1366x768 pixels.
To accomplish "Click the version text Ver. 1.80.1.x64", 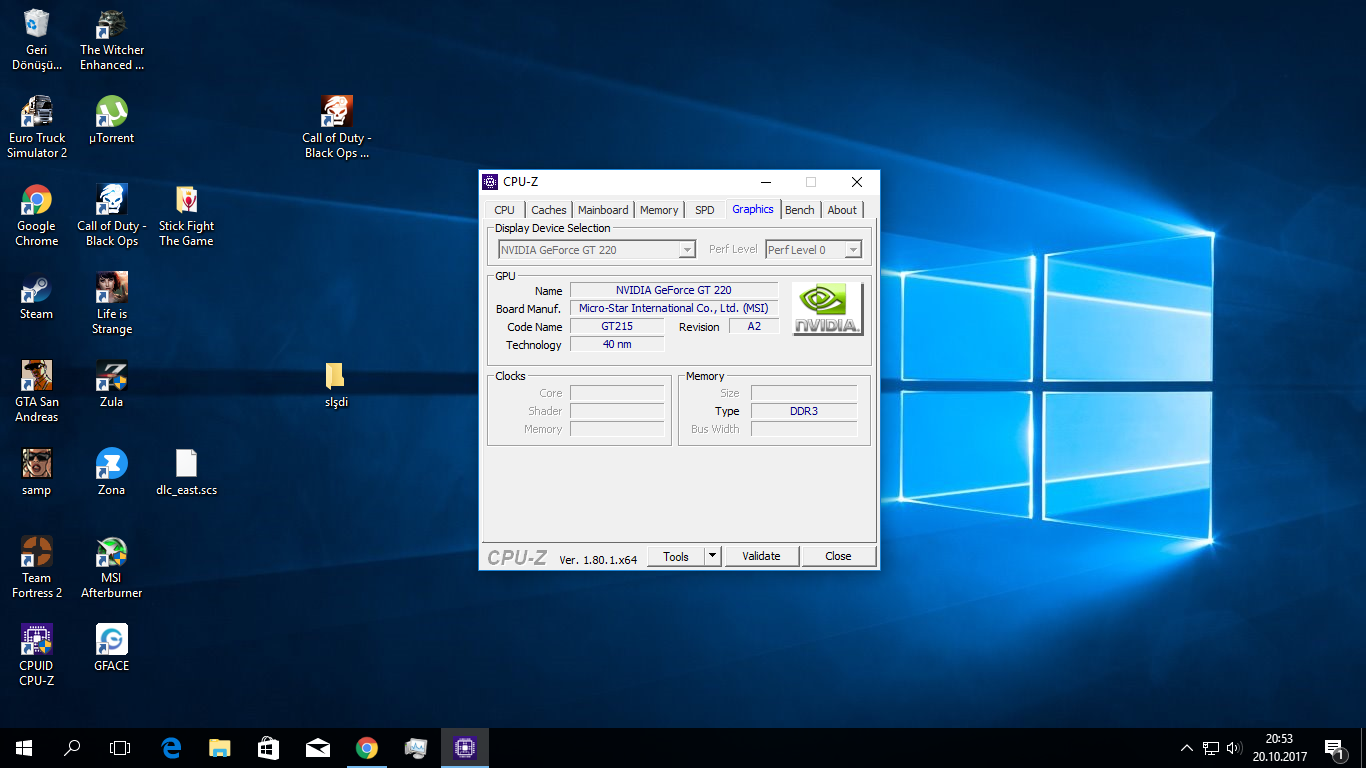I will pos(598,559).
